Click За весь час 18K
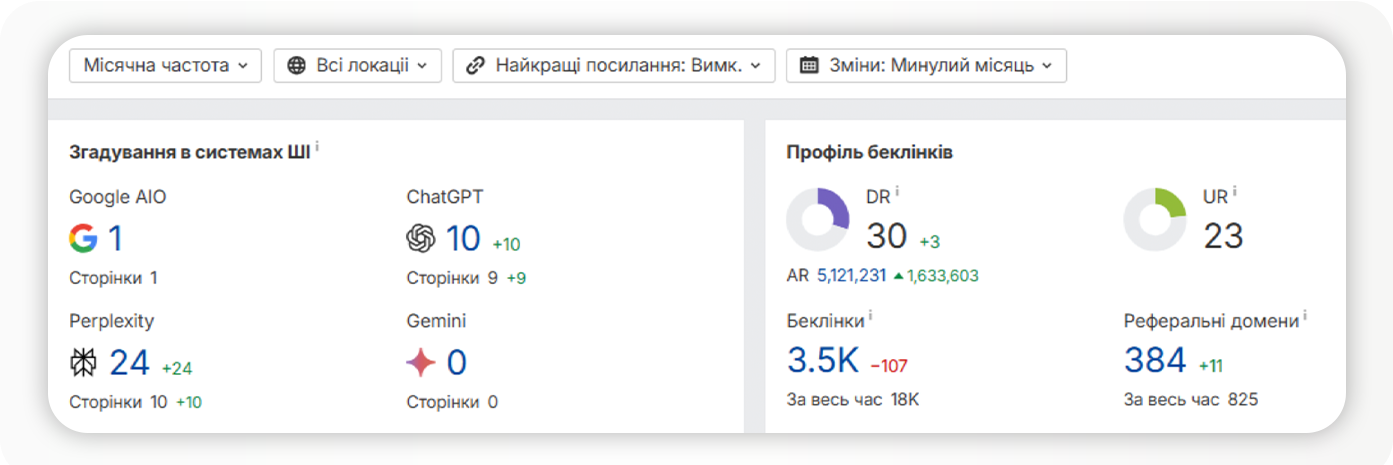 click(853, 400)
